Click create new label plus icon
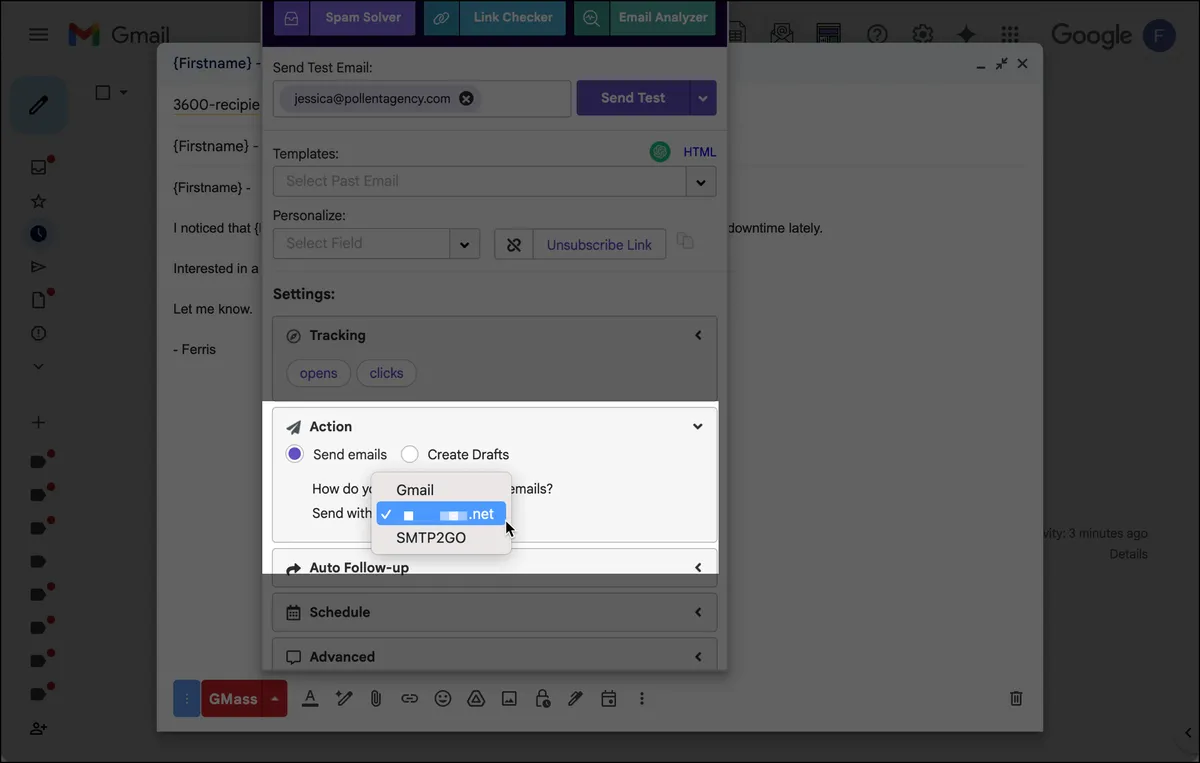Viewport: 1200px width, 763px height. tap(38, 422)
